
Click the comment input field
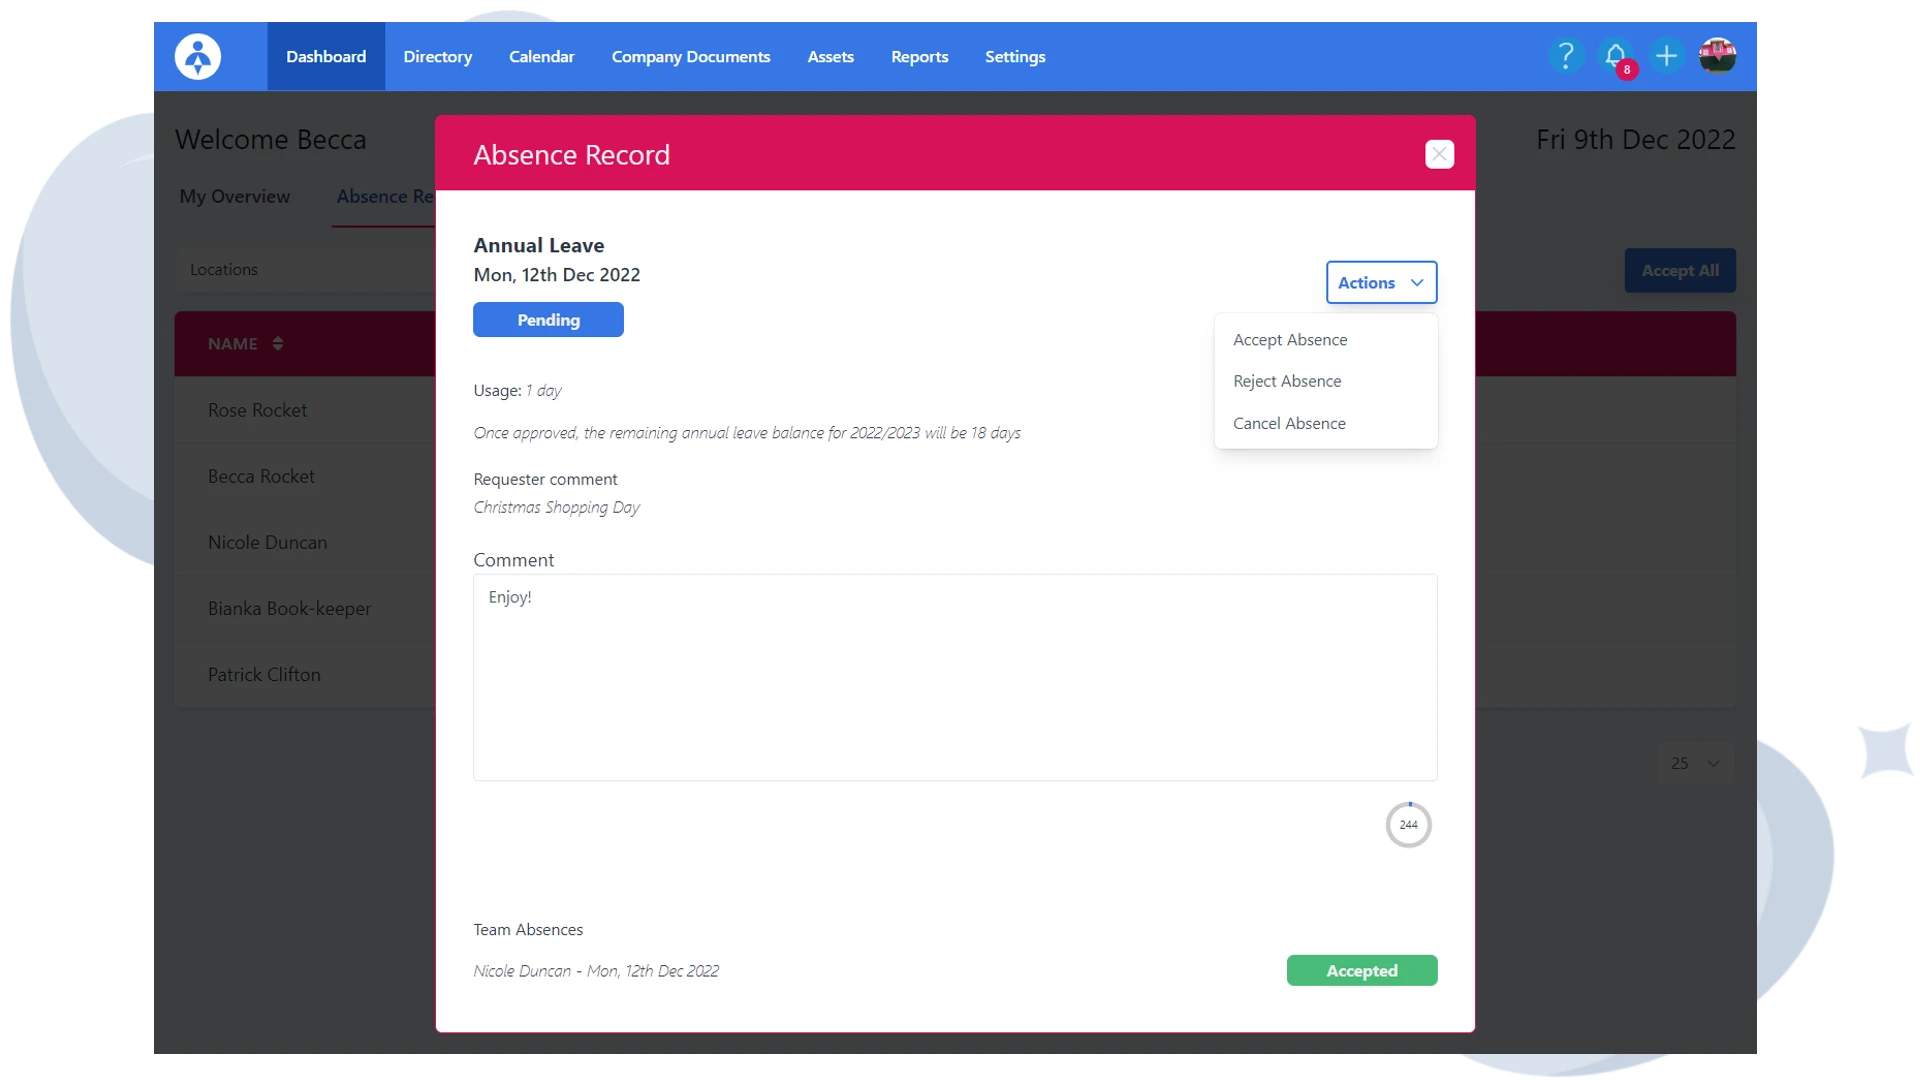point(955,676)
